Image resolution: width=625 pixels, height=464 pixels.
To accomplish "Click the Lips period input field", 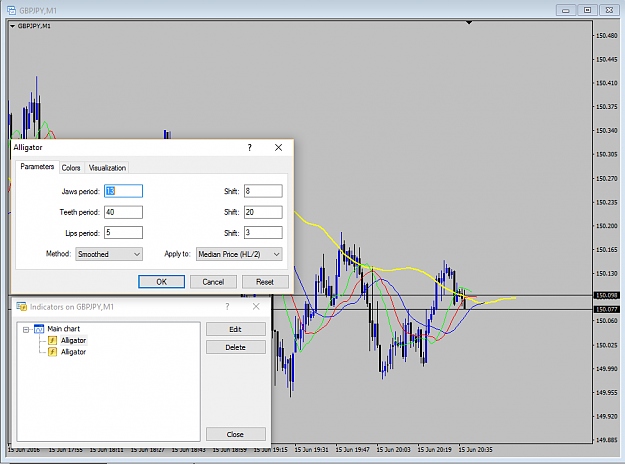I will 124,232.
